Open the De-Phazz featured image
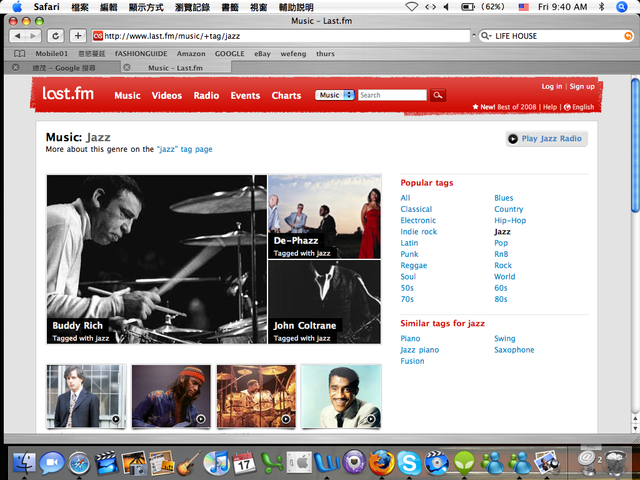640x480 pixels. click(x=324, y=217)
